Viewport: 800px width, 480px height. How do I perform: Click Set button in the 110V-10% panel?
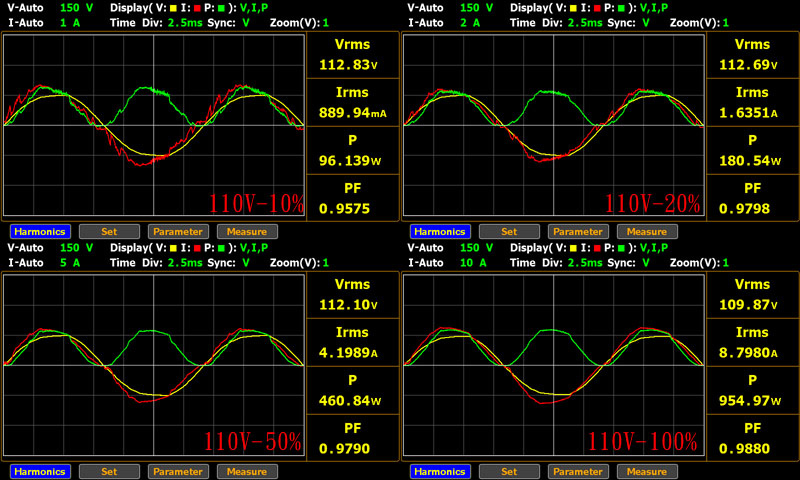(x=109, y=232)
